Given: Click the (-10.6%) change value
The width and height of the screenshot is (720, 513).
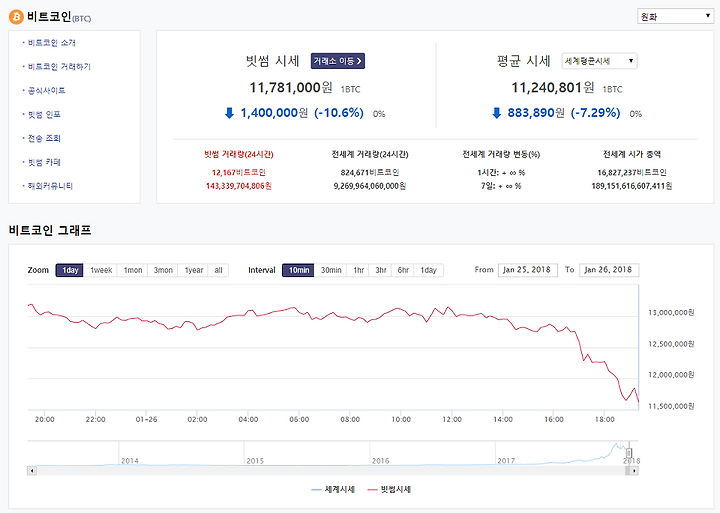Looking at the screenshot, I should click(x=339, y=113).
